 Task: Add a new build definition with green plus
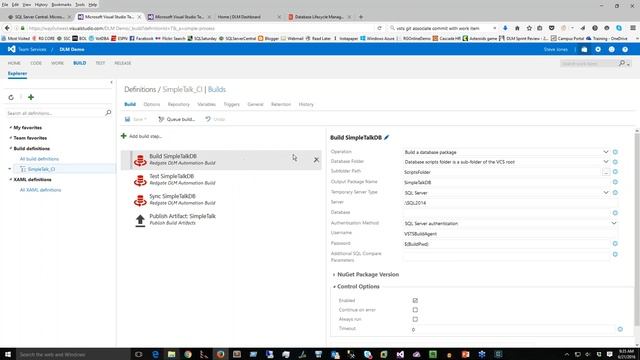[31, 97]
